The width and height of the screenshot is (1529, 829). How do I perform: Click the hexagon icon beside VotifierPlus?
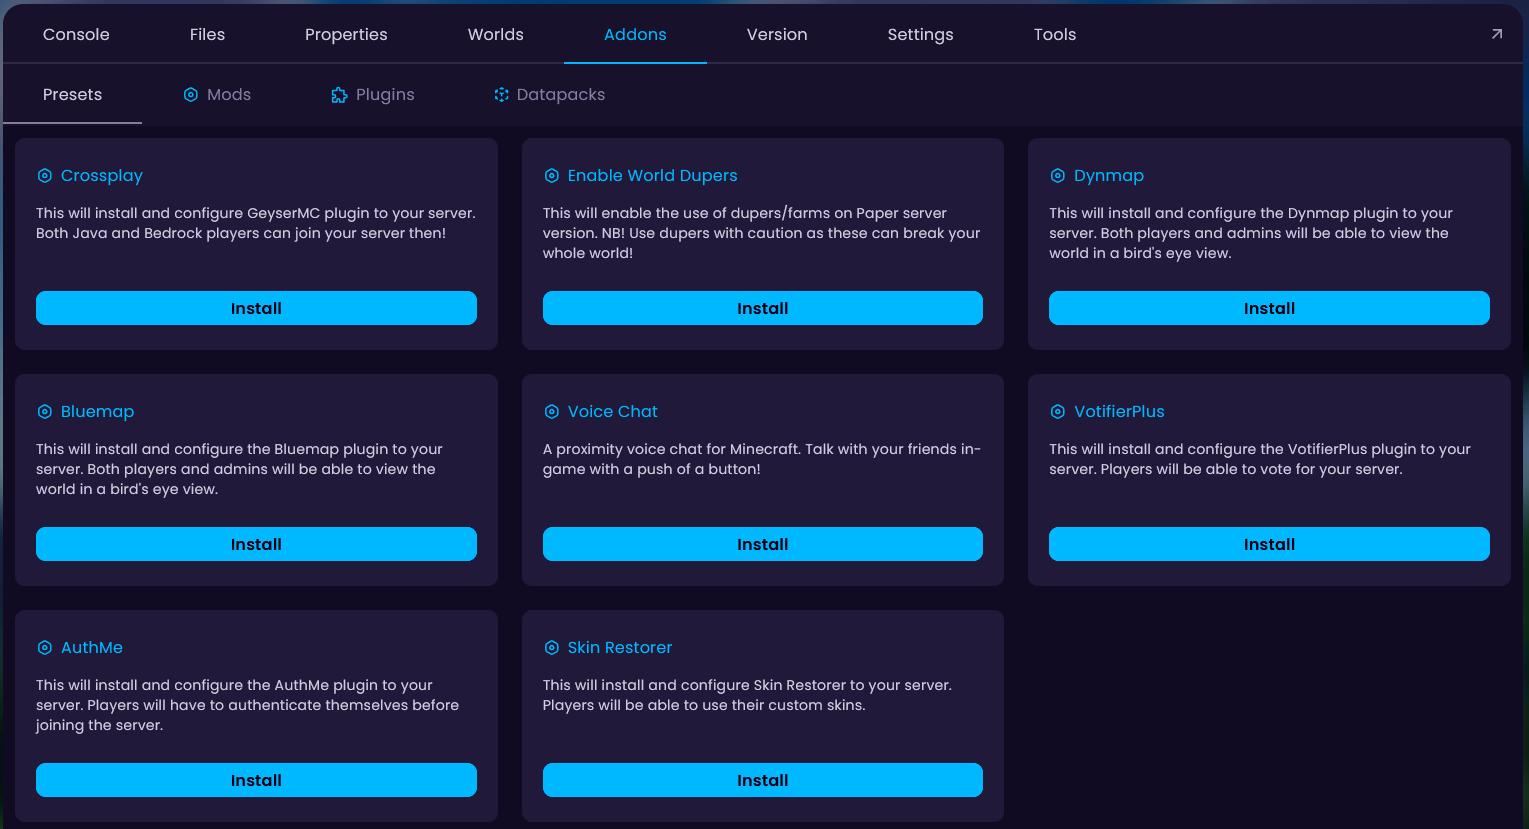click(x=1058, y=412)
